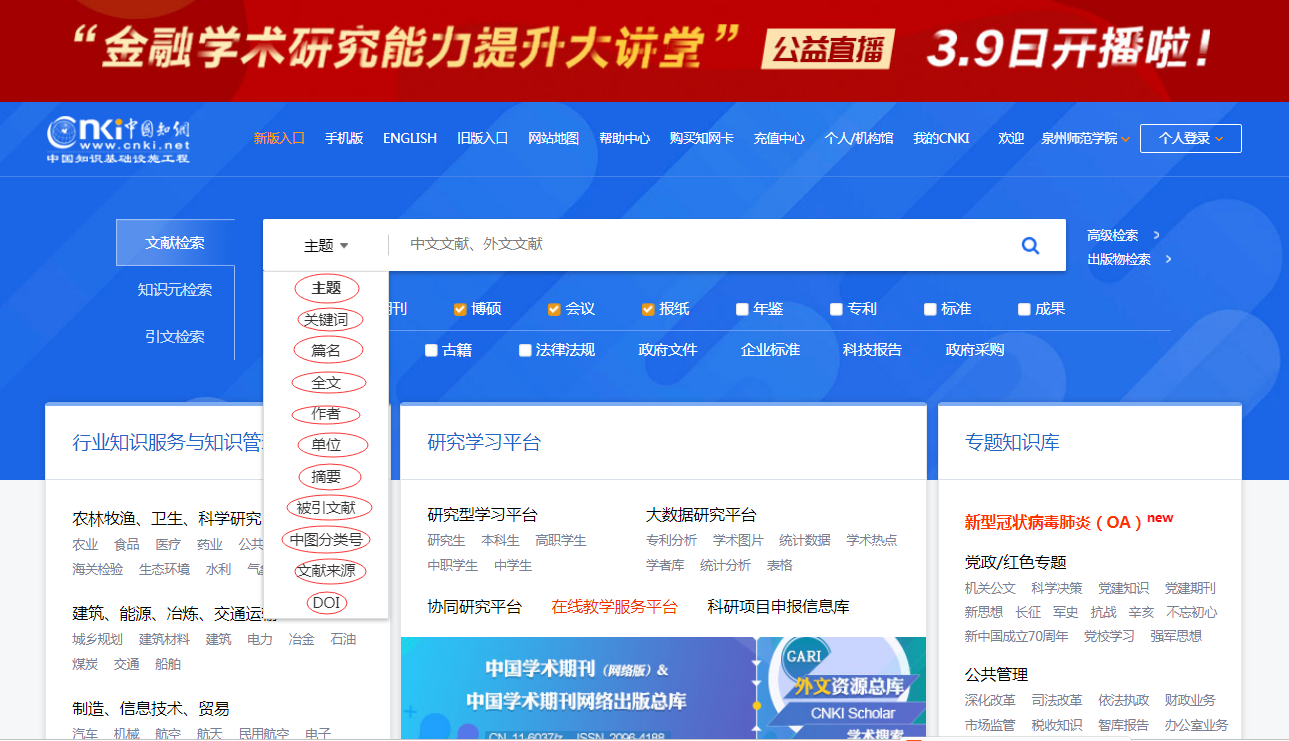Image resolution: width=1289 pixels, height=741 pixels.
Task: Open the ENGLISH version link
Action: click(x=409, y=139)
